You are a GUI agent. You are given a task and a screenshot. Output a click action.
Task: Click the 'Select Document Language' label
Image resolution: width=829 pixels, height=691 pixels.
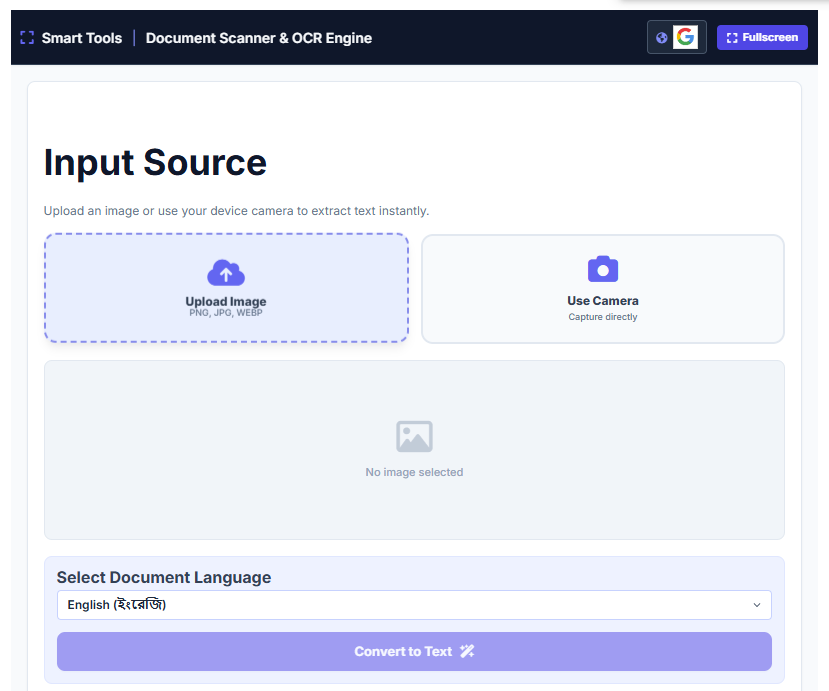(x=164, y=577)
